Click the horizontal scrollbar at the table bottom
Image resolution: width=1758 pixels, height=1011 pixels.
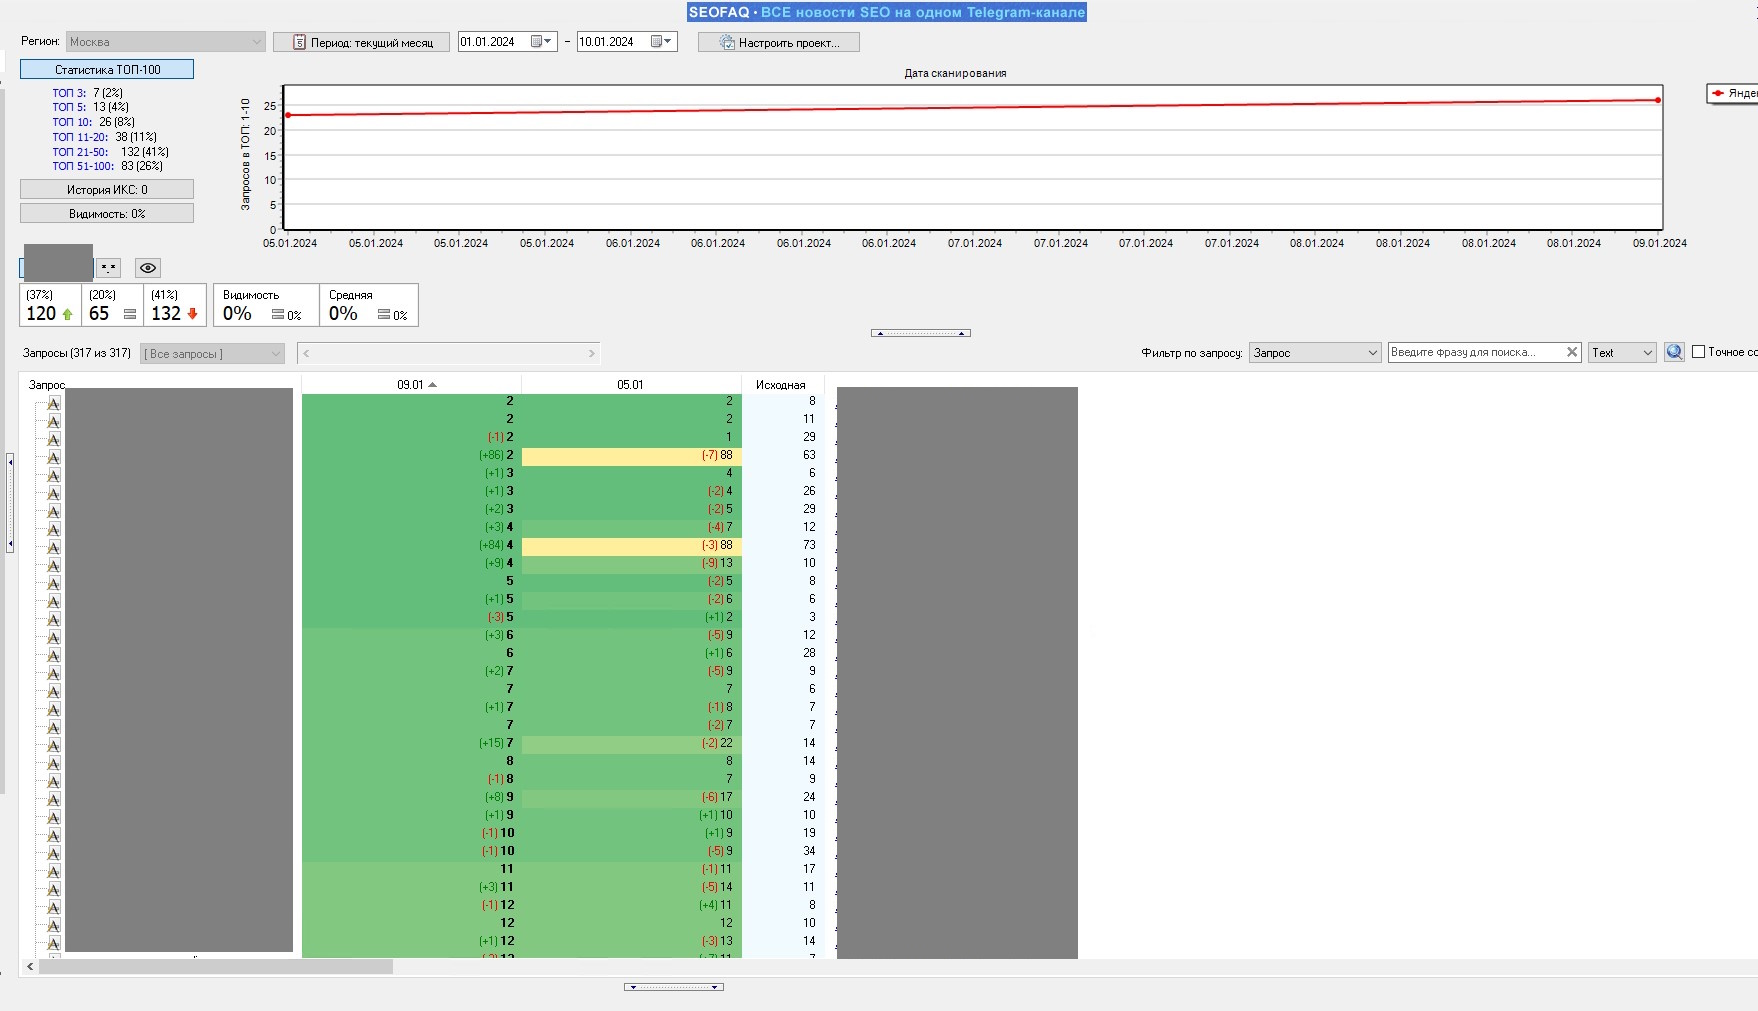pos(215,967)
